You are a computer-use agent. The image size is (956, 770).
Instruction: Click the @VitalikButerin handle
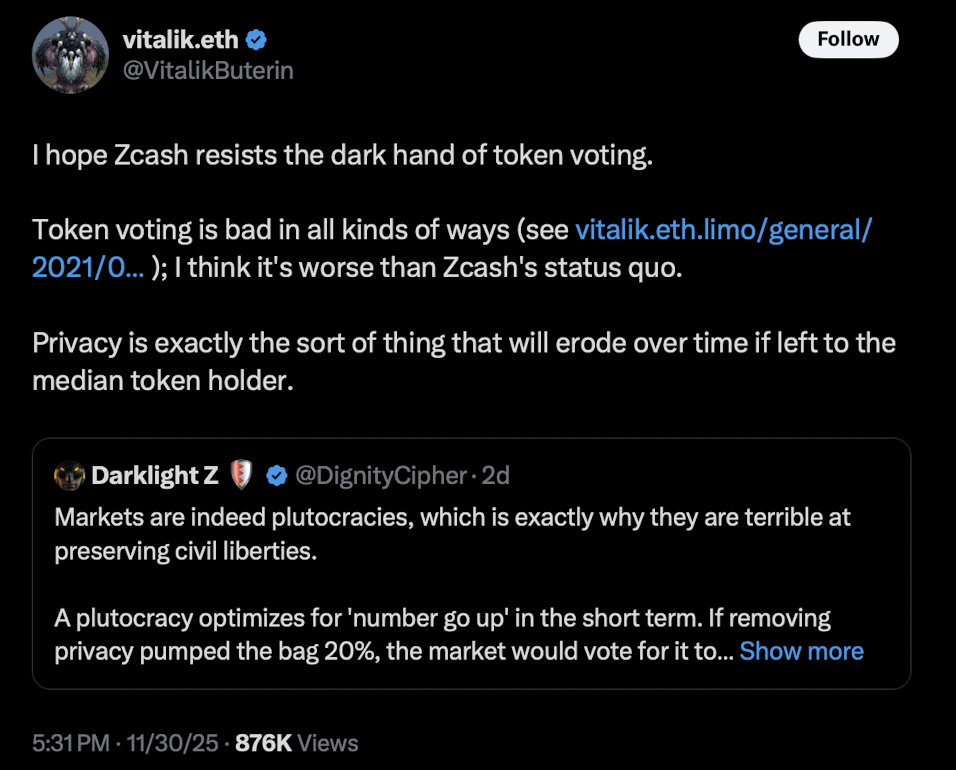click(207, 70)
